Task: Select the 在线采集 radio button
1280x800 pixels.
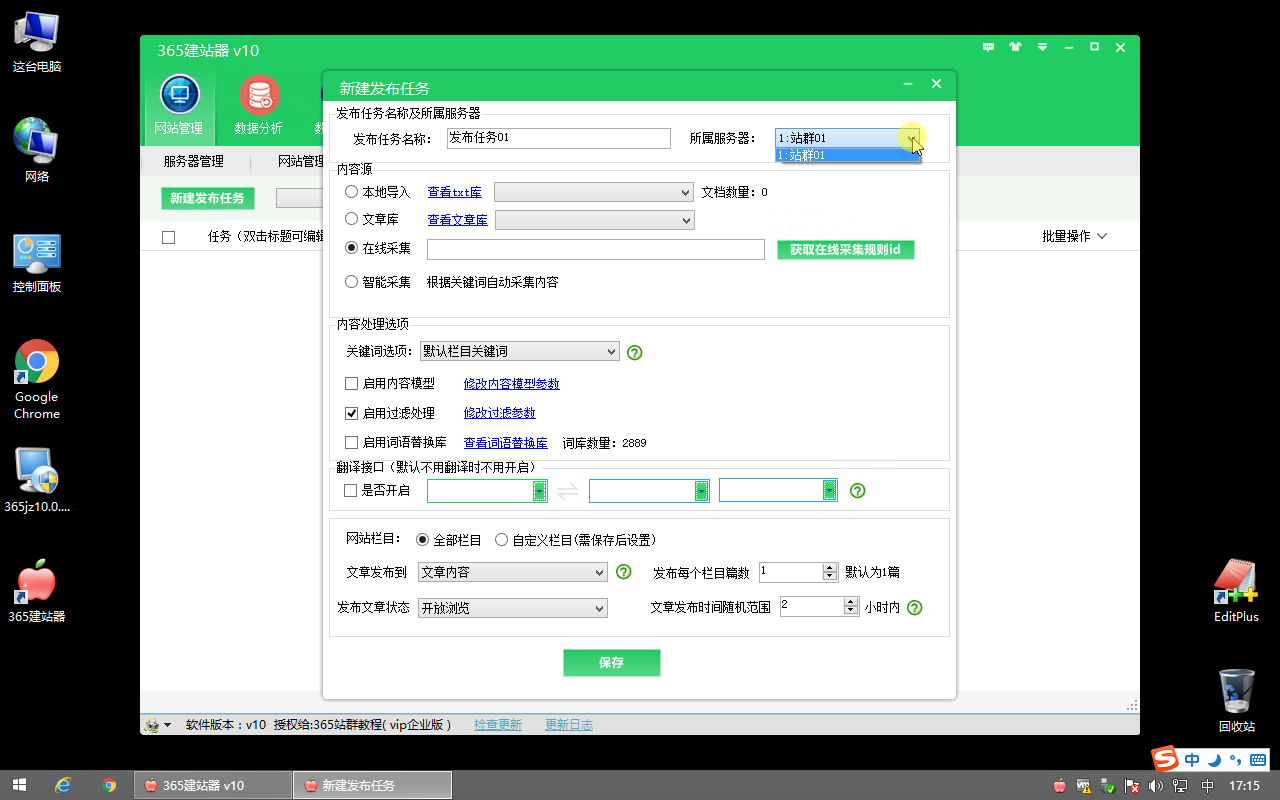Action: click(x=352, y=248)
